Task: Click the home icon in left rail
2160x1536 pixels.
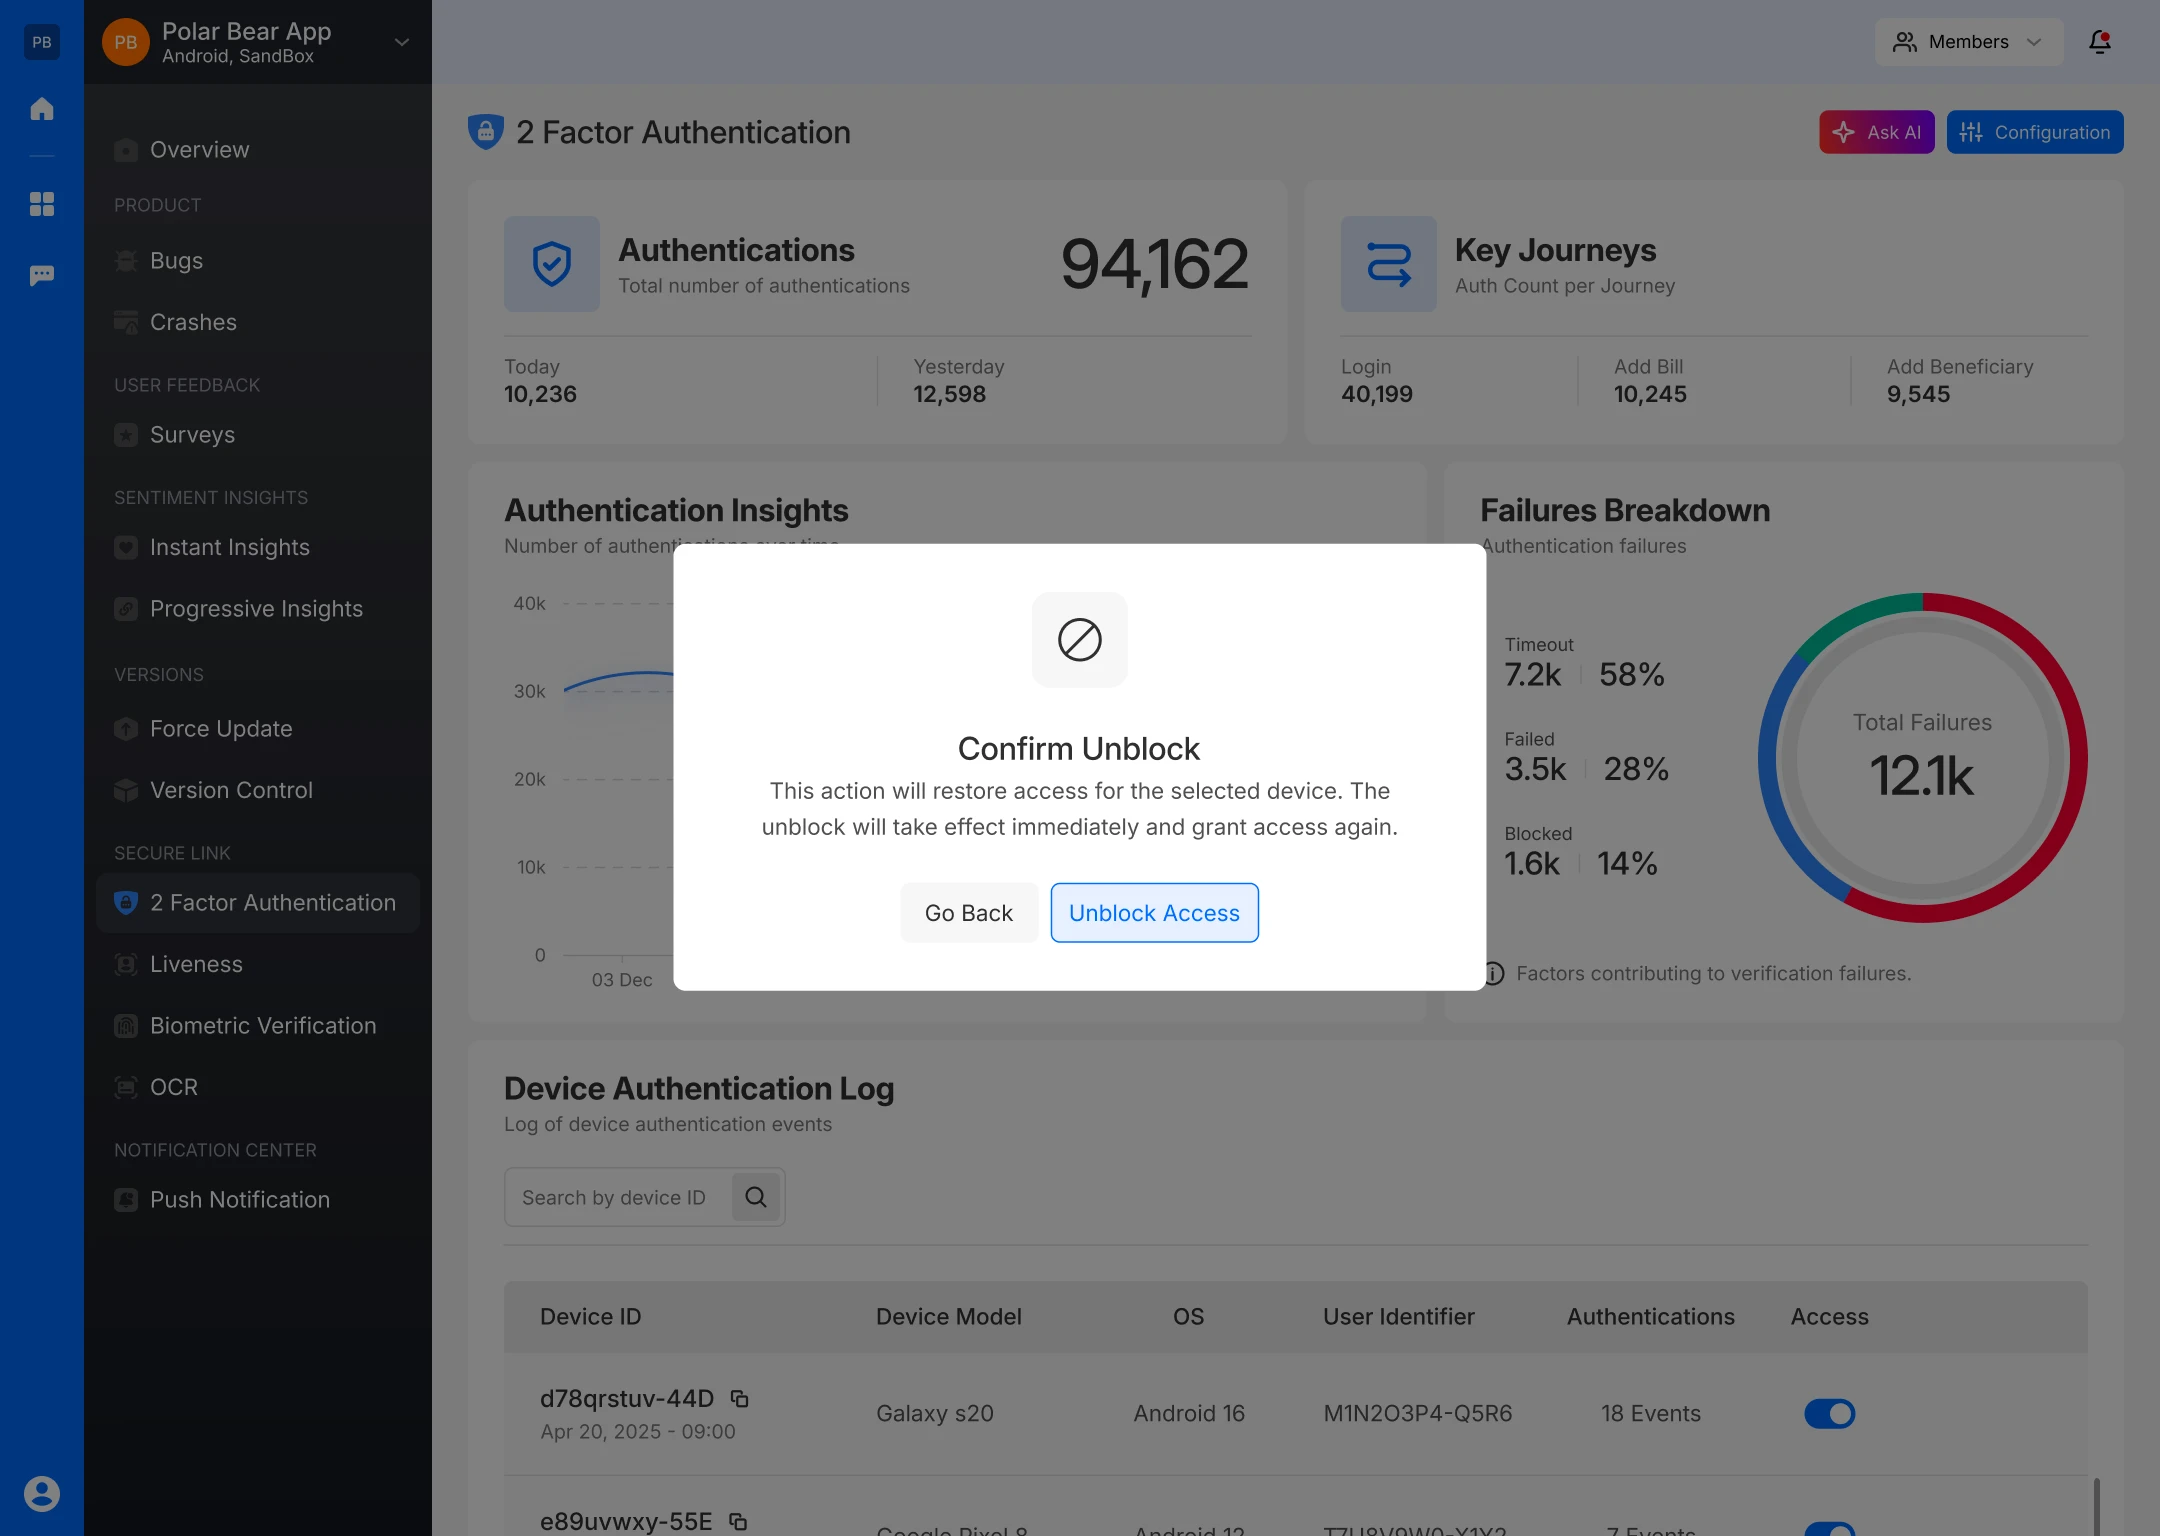Action: point(42,109)
